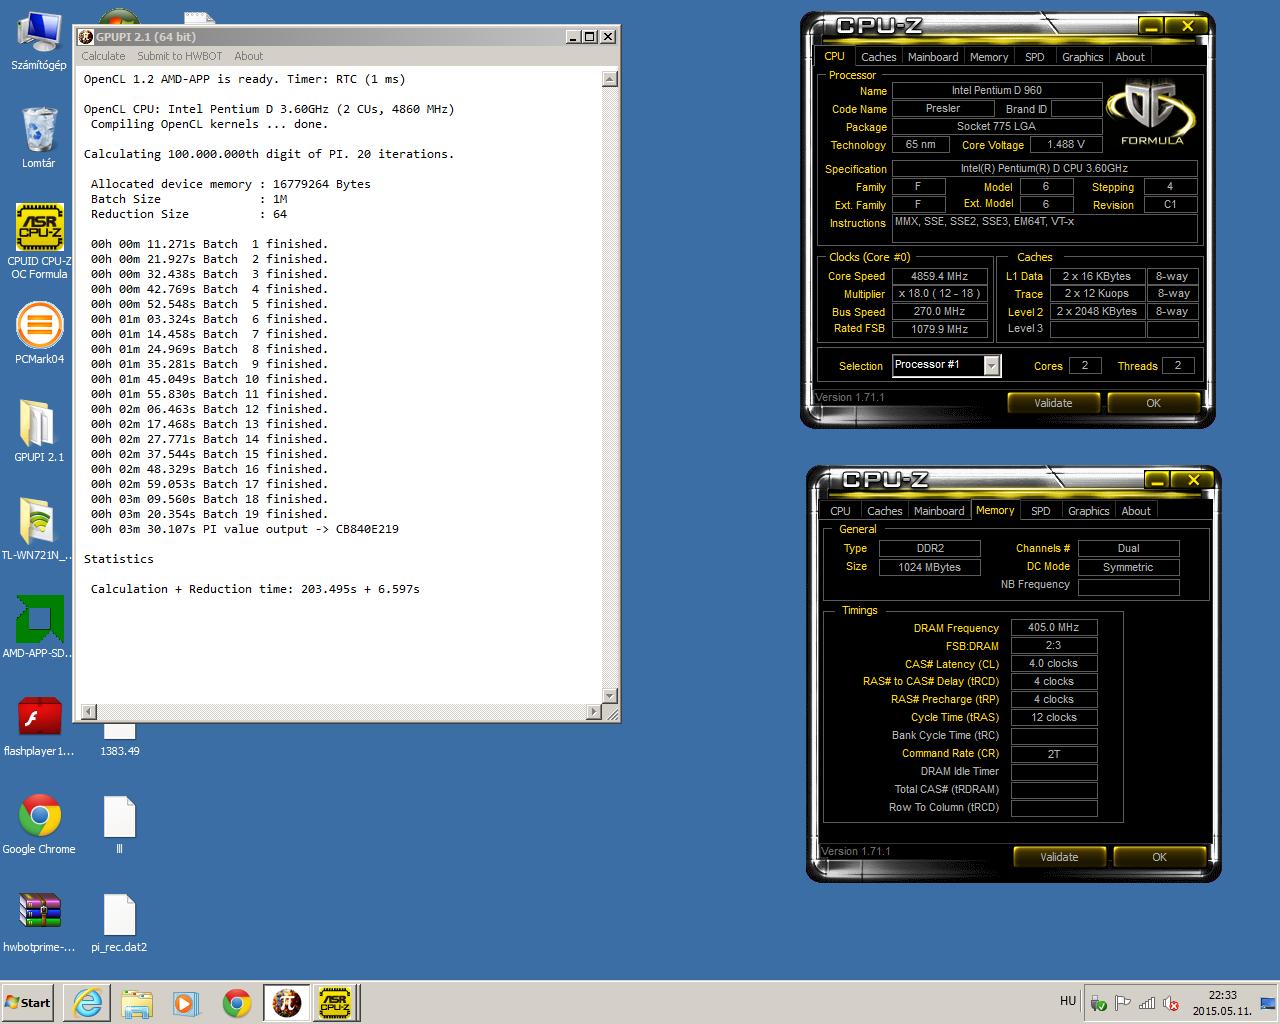The width and height of the screenshot is (1280, 1024).
Task: Launch CPUID CPU-Z OC Formula shortcut
Action: (x=39, y=240)
